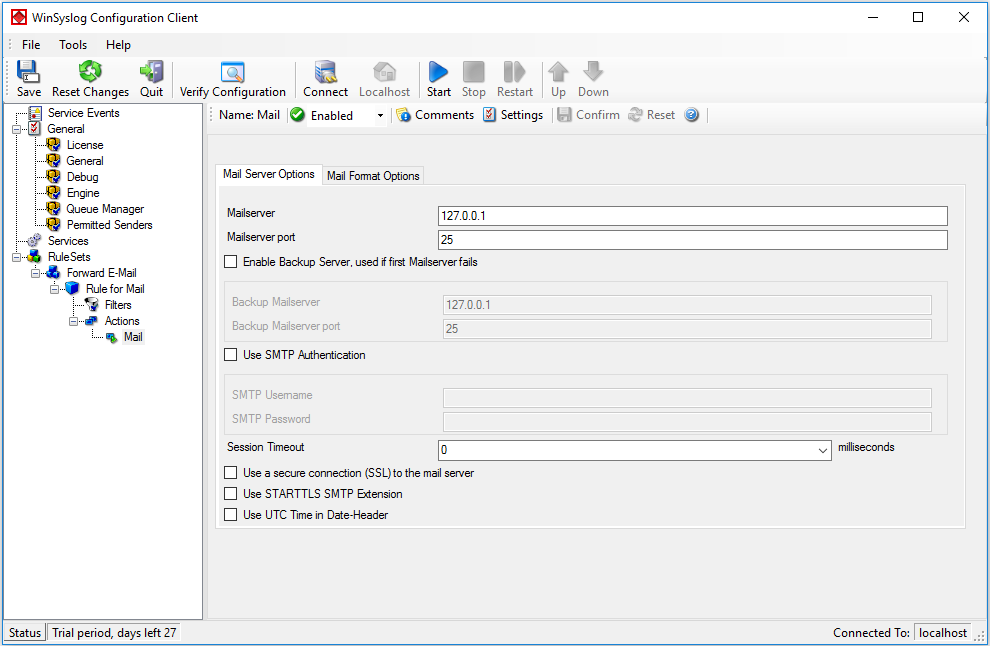This screenshot has width=990, height=646.
Task: Toggle Use SMTP Authentication checkbox
Action: click(231, 355)
